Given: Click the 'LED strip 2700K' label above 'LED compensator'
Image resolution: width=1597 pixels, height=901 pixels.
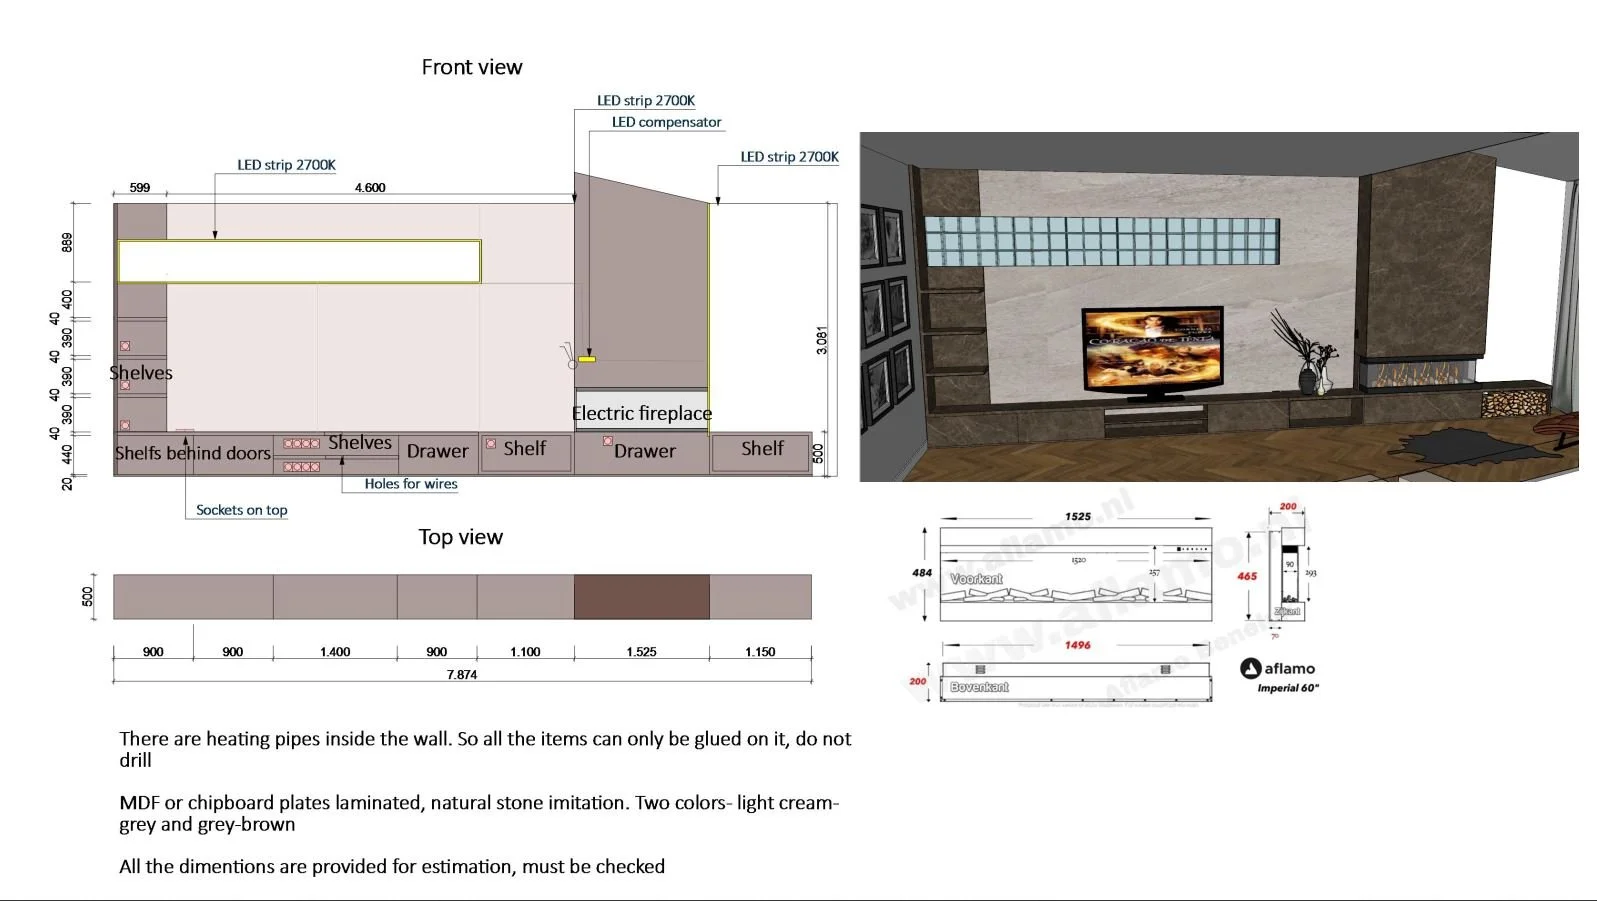Looking at the screenshot, I should pos(646,101).
